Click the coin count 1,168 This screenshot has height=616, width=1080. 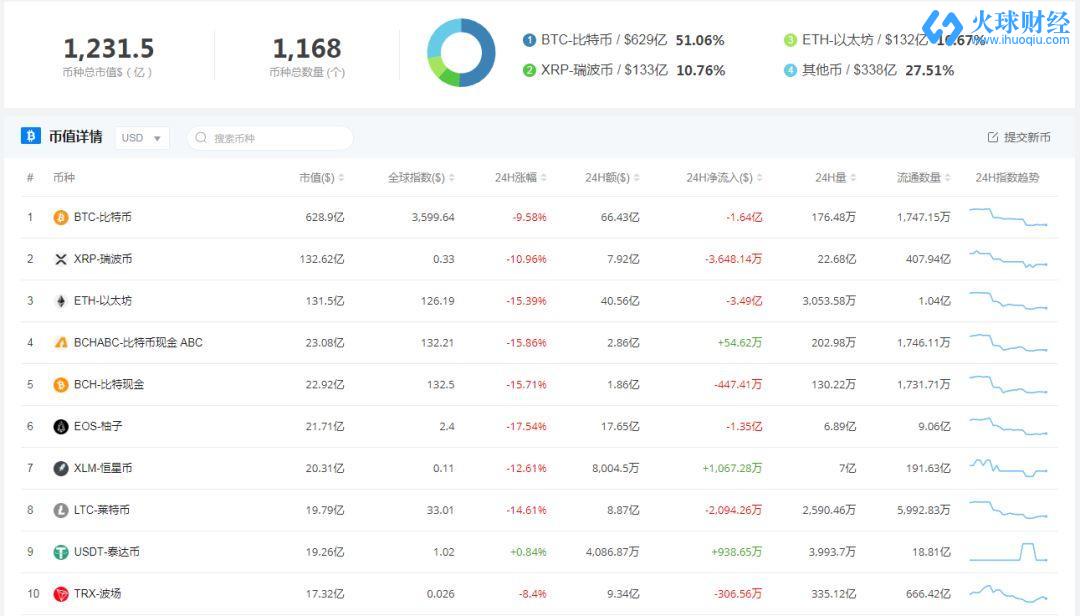(x=307, y=48)
